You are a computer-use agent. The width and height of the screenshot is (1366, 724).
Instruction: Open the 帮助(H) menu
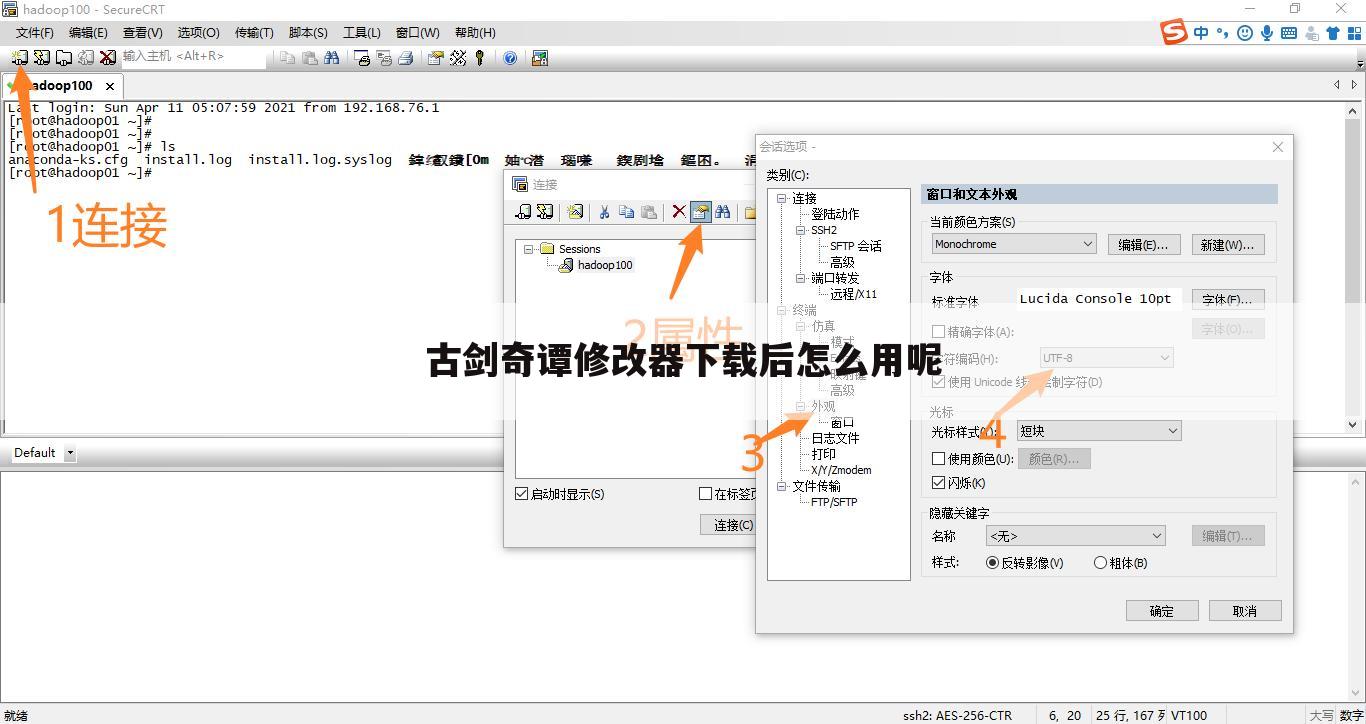475,33
